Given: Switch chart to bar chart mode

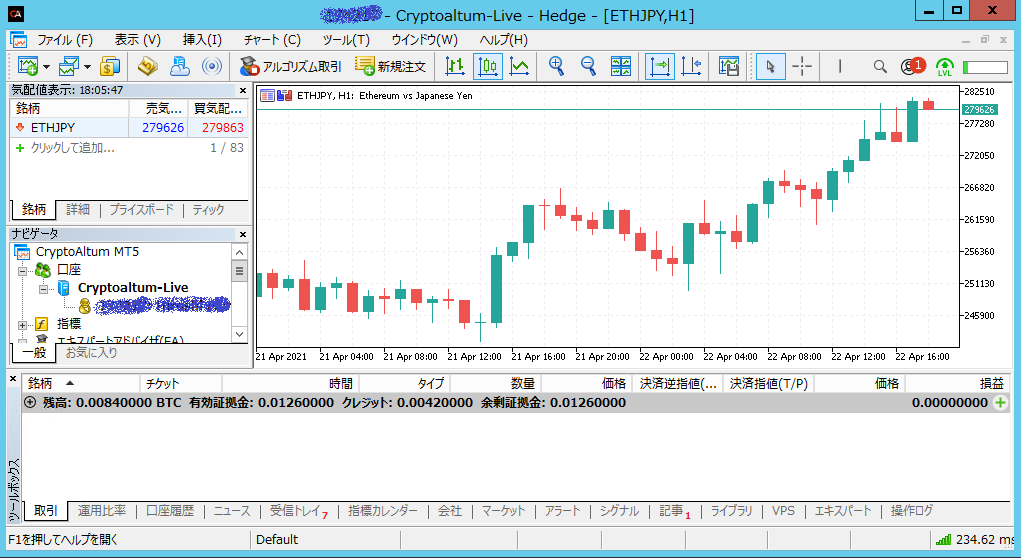Looking at the screenshot, I should [455, 66].
